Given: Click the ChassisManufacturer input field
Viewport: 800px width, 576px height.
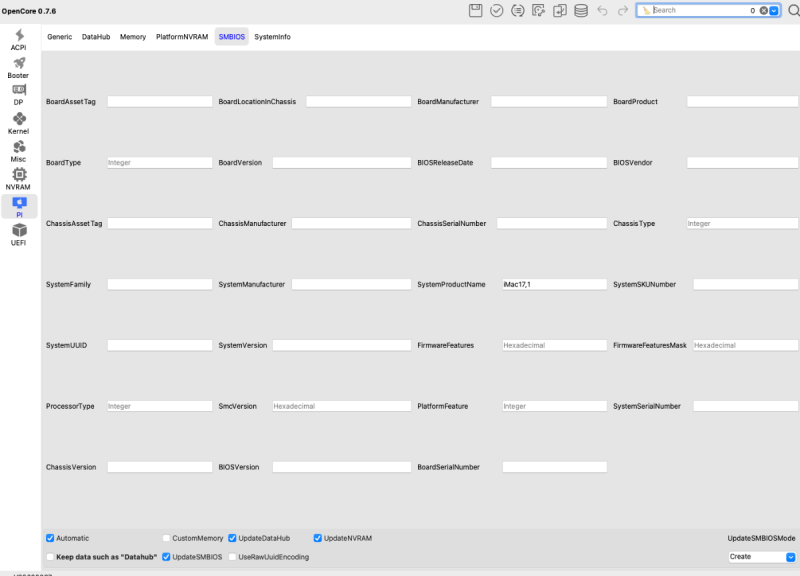Looking at the screenshot, I should pyautogui.click(x=351, y=223).
